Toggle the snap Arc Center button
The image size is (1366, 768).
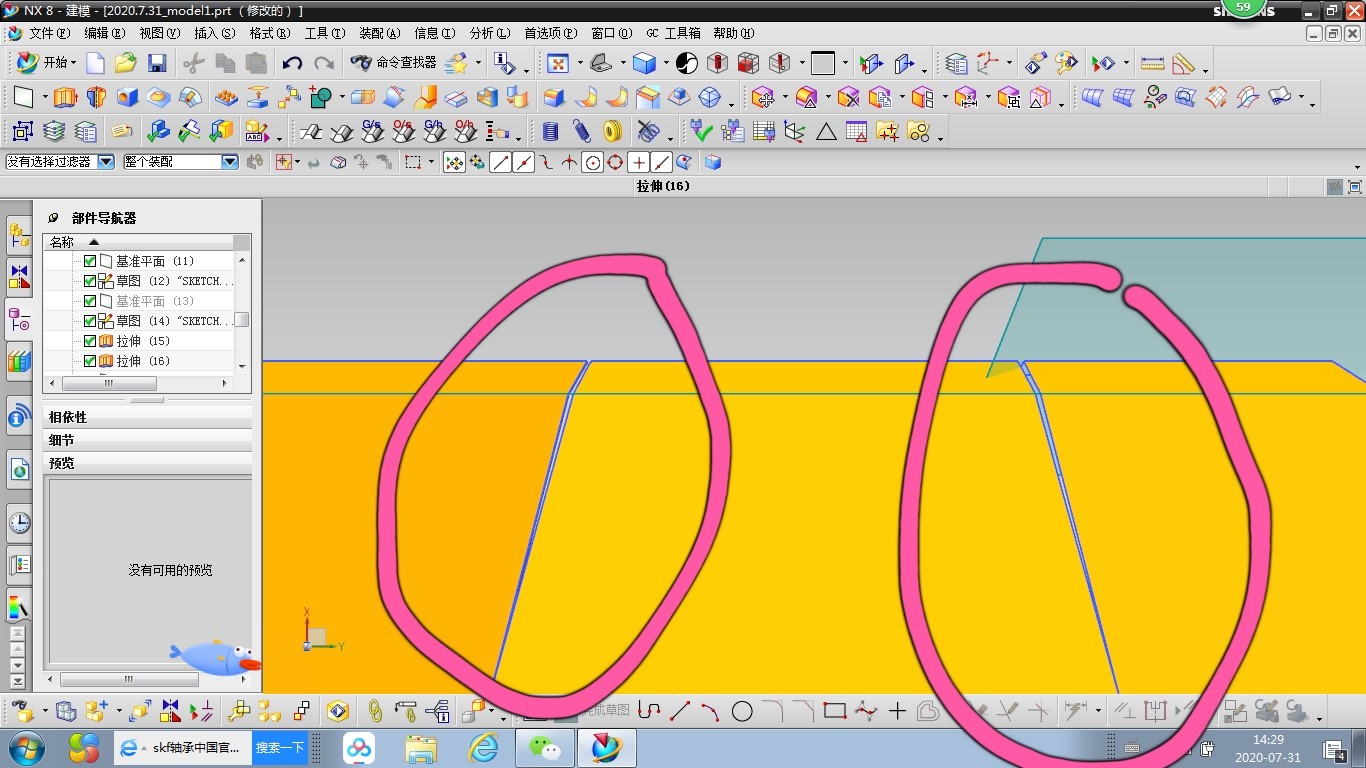click(x=593, y=162)
